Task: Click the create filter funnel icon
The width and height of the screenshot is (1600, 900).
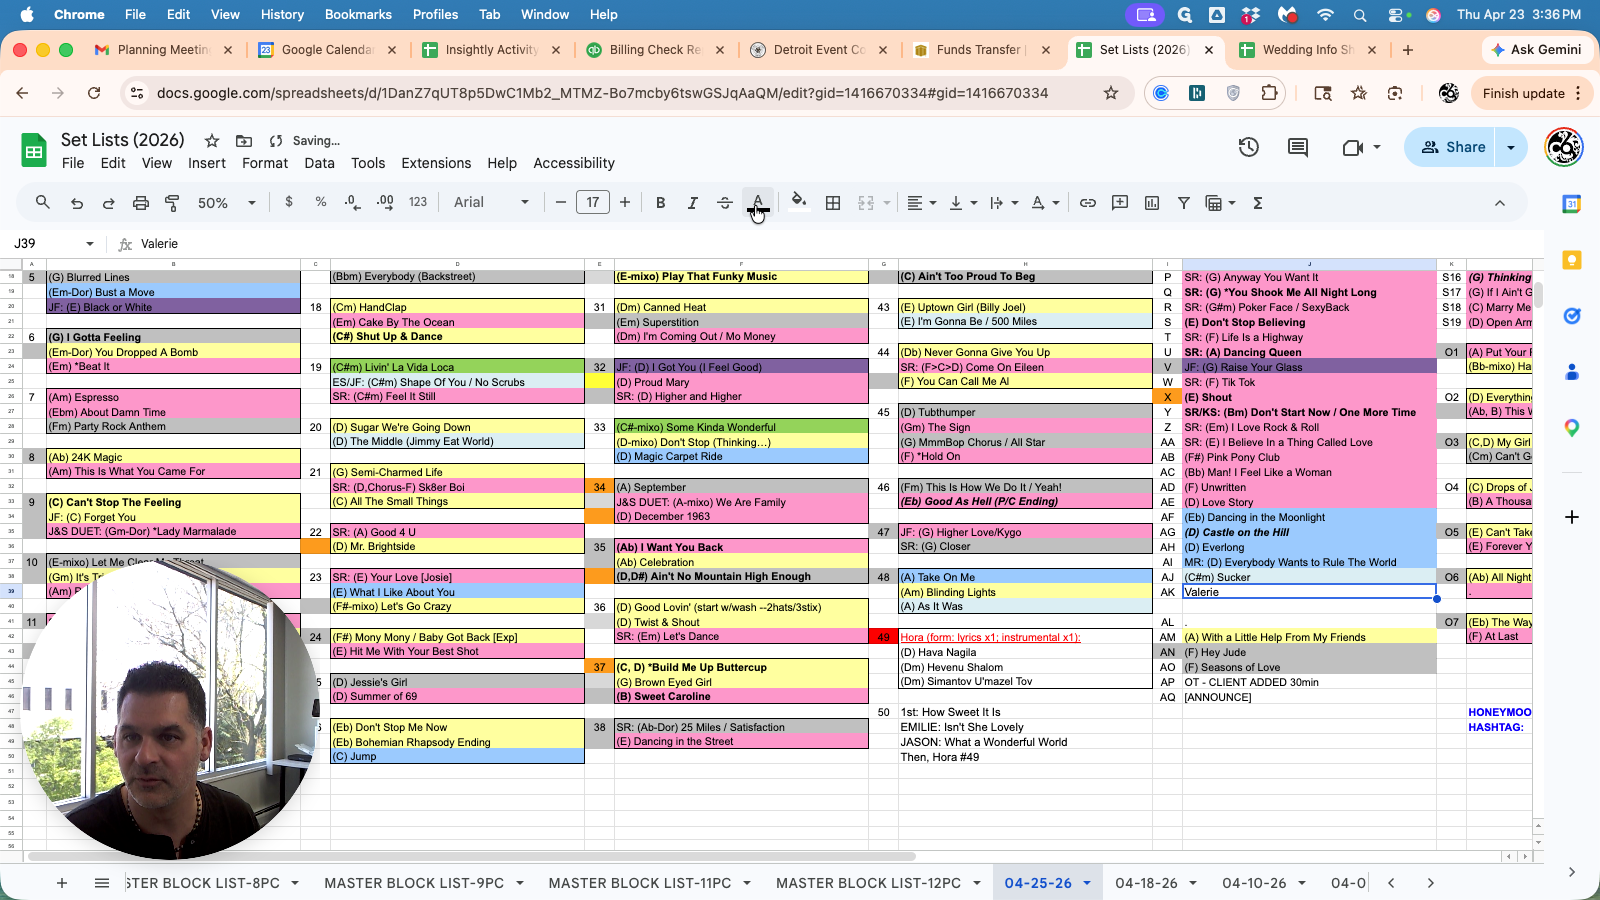Action: point(1183,203)
